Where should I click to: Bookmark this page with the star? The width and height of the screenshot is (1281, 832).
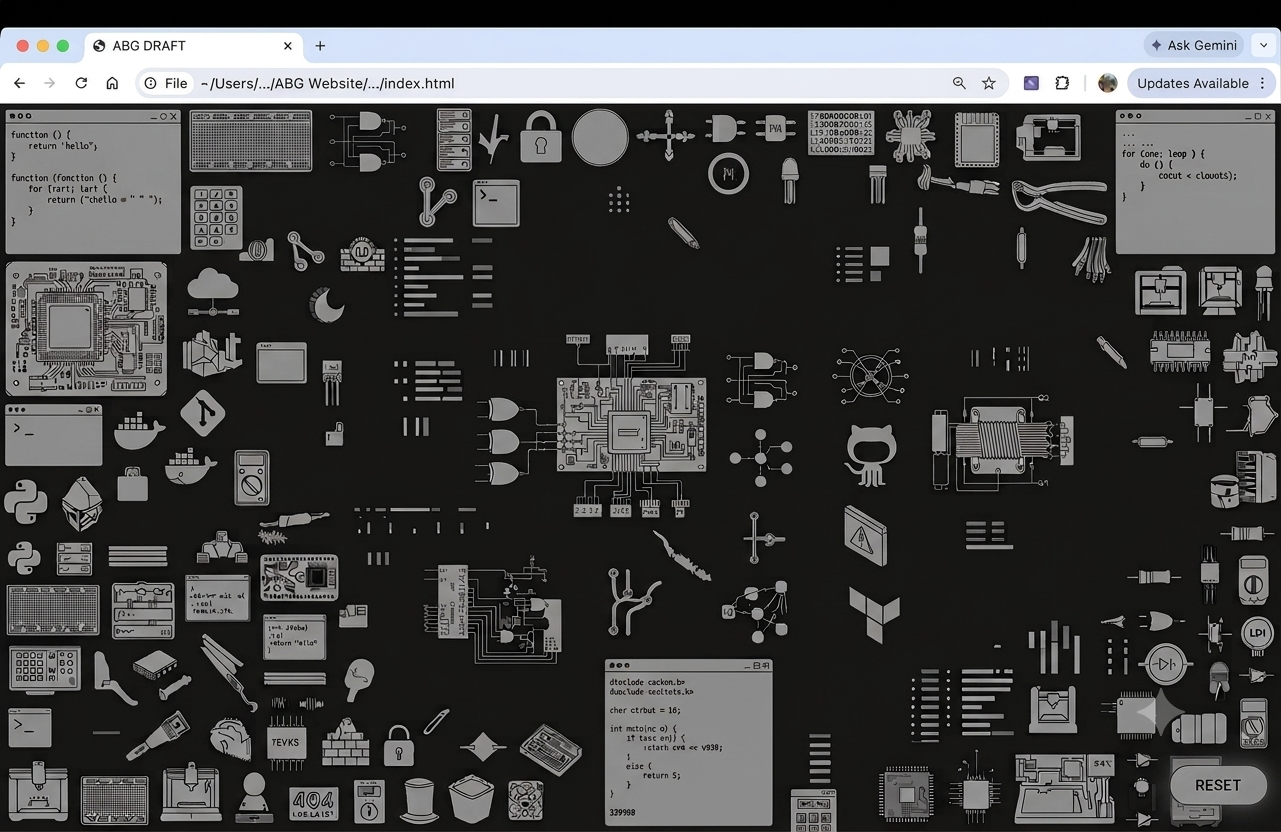pos(989,83)
